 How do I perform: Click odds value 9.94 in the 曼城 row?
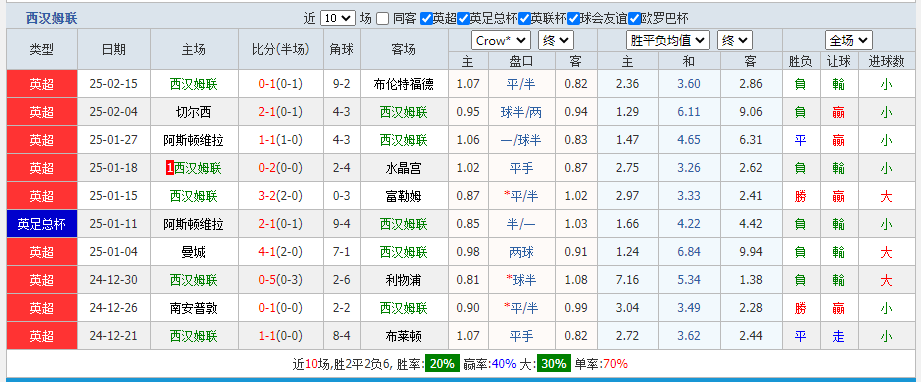point(750,252)
